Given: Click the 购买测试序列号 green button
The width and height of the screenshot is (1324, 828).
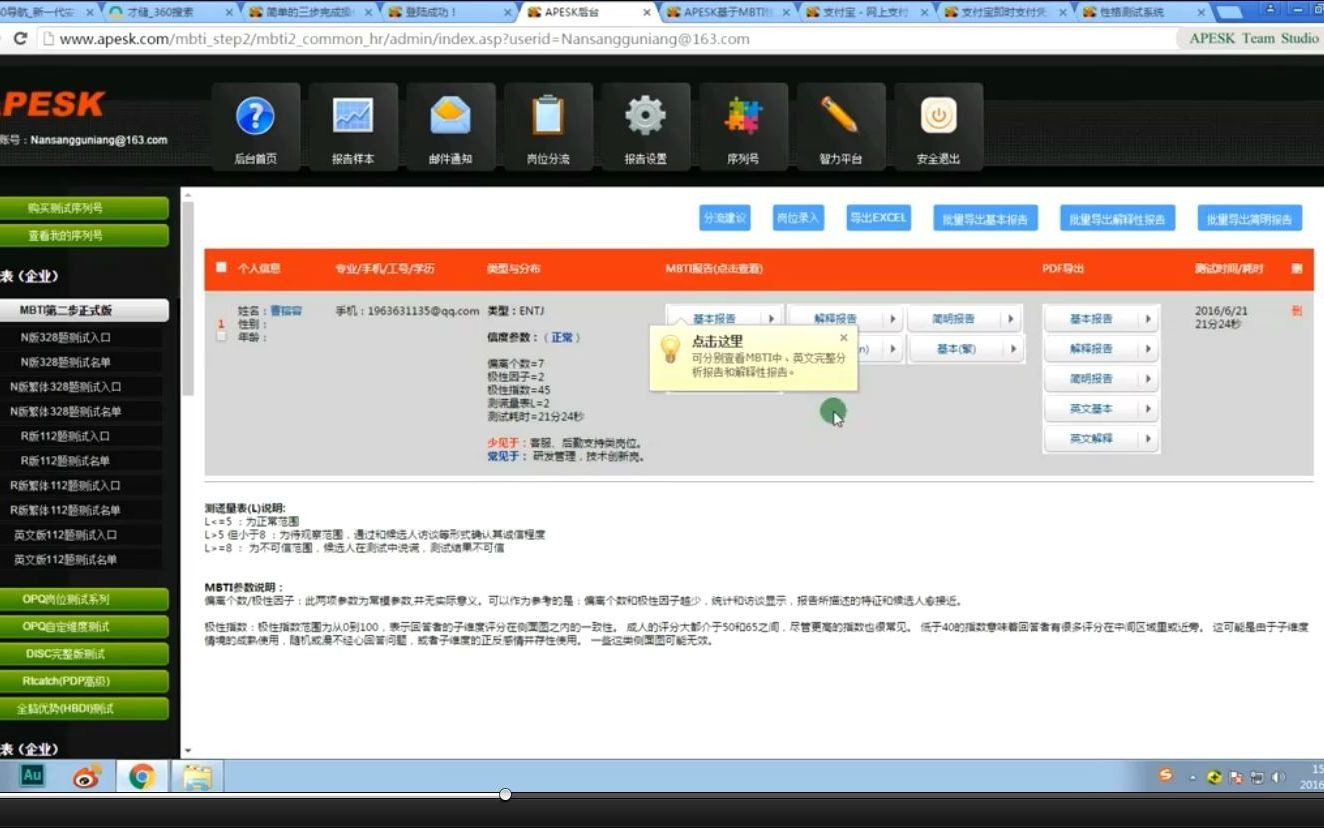Looking at the screenshot, I should 84,208.
